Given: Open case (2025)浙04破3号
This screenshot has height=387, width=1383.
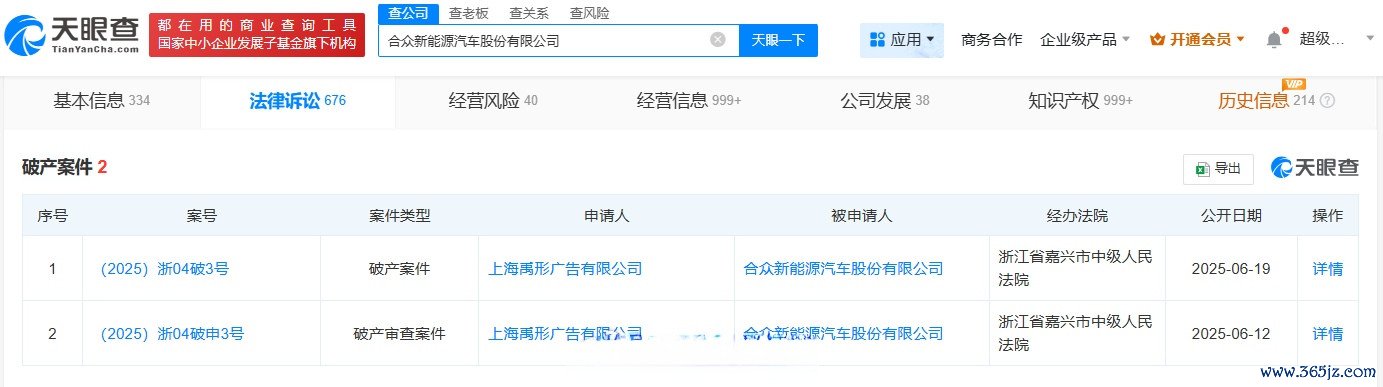Looking at the screenshot, I should click(164, 268).
